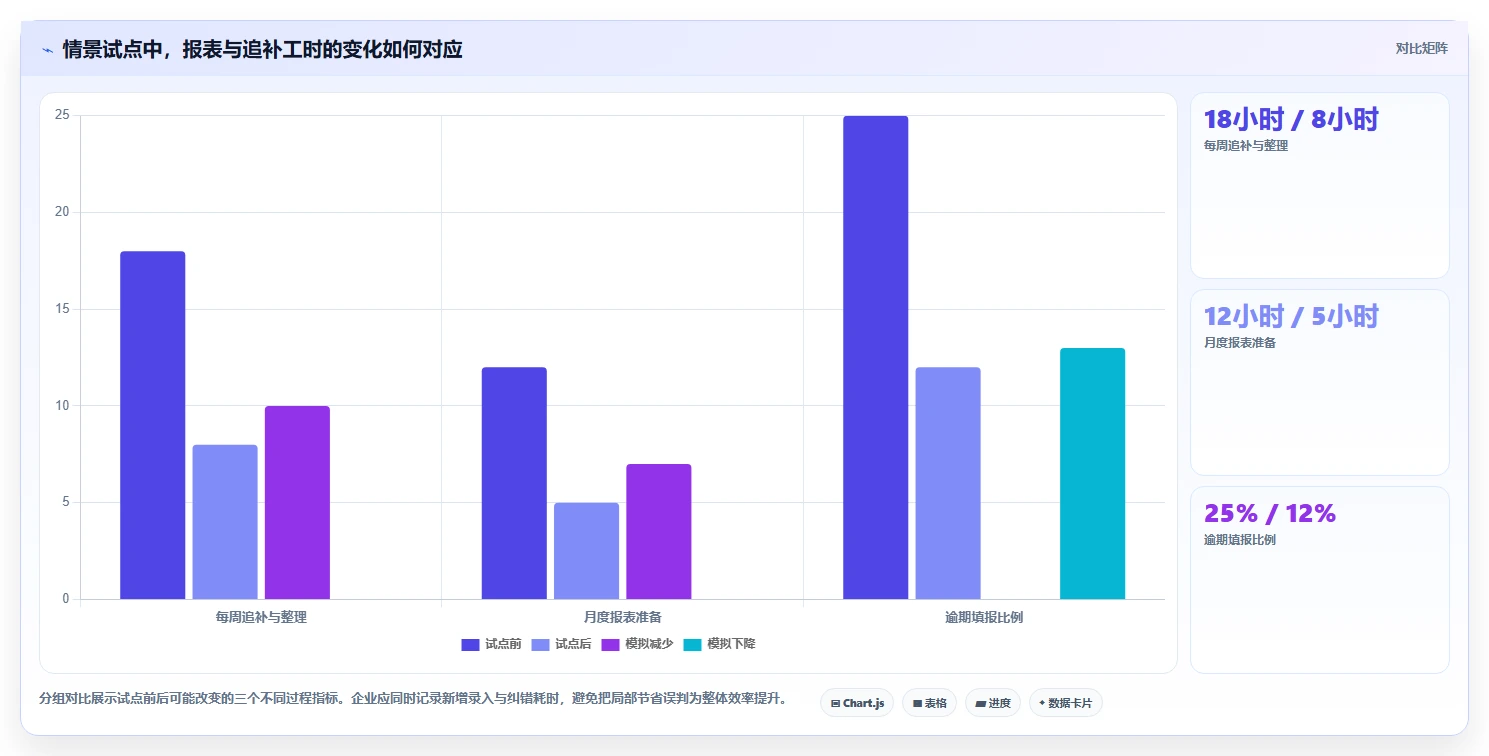Click the 月度报表准备 x-axis label
The width and height of the screenshot is (1489, 756).
622,618
